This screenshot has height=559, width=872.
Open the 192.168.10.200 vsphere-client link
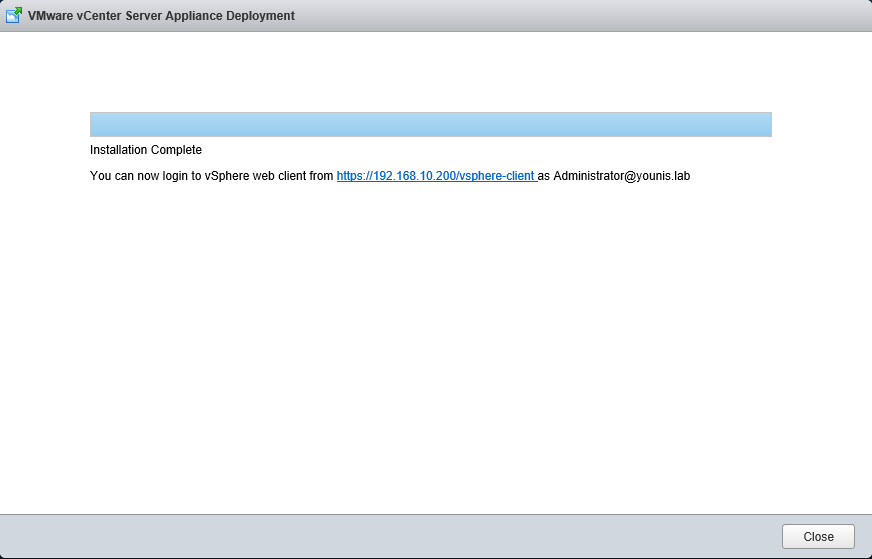pos(435,176)
